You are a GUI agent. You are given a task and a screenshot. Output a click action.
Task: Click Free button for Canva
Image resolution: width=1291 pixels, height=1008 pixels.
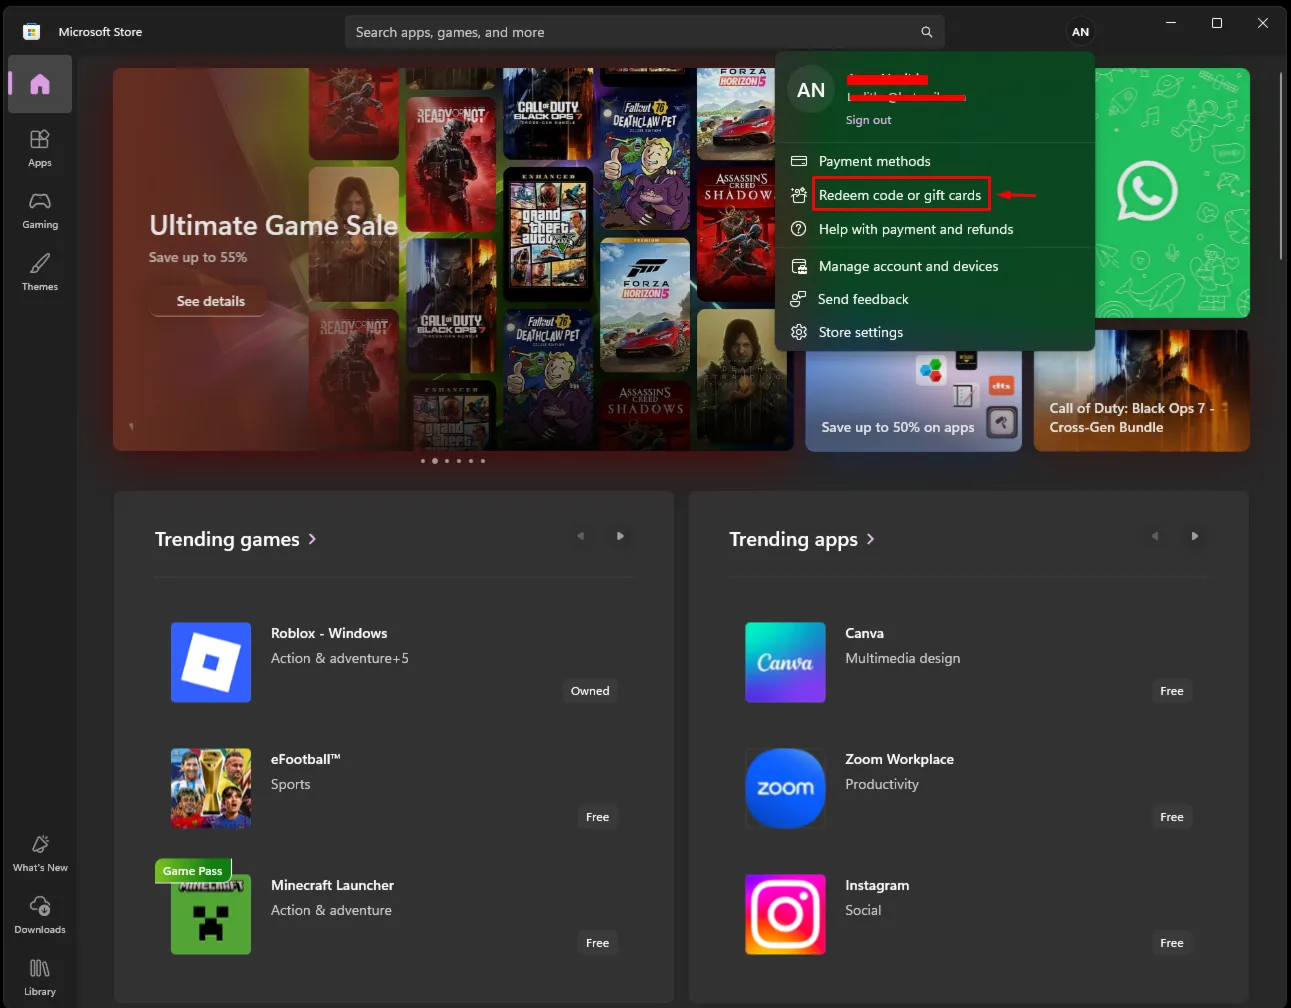[x=1171, y=691]
